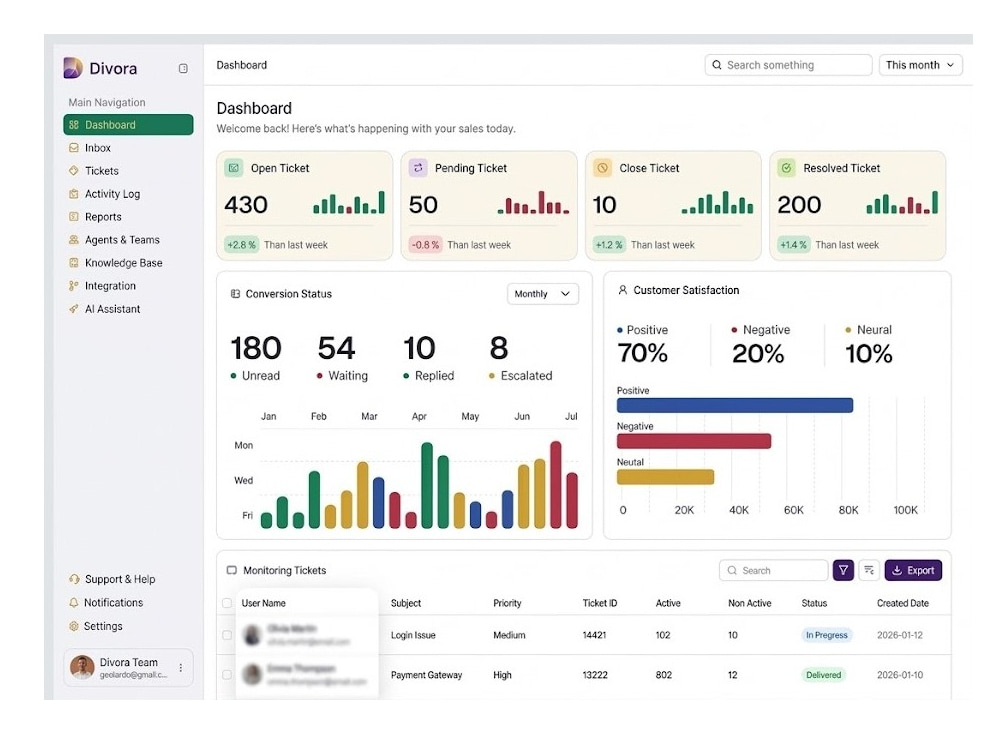The width and height of the screenshot is (1000, 750).
Task: Click the Resolved Ticket checkmark icon
Action: point(786,168)
